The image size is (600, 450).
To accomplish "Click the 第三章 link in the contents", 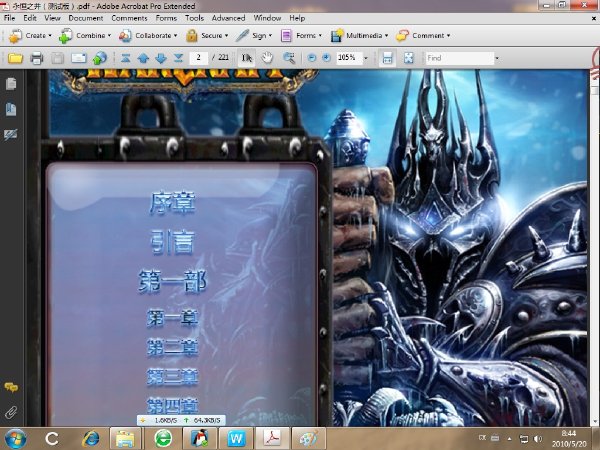I will click(173, 377).
